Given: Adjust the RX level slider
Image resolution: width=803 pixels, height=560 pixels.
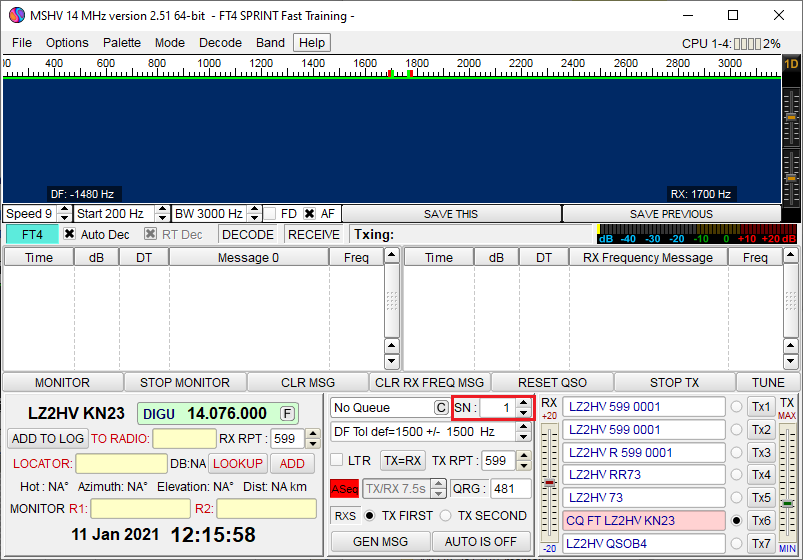Looking at the screenshot, I should 550,482.
